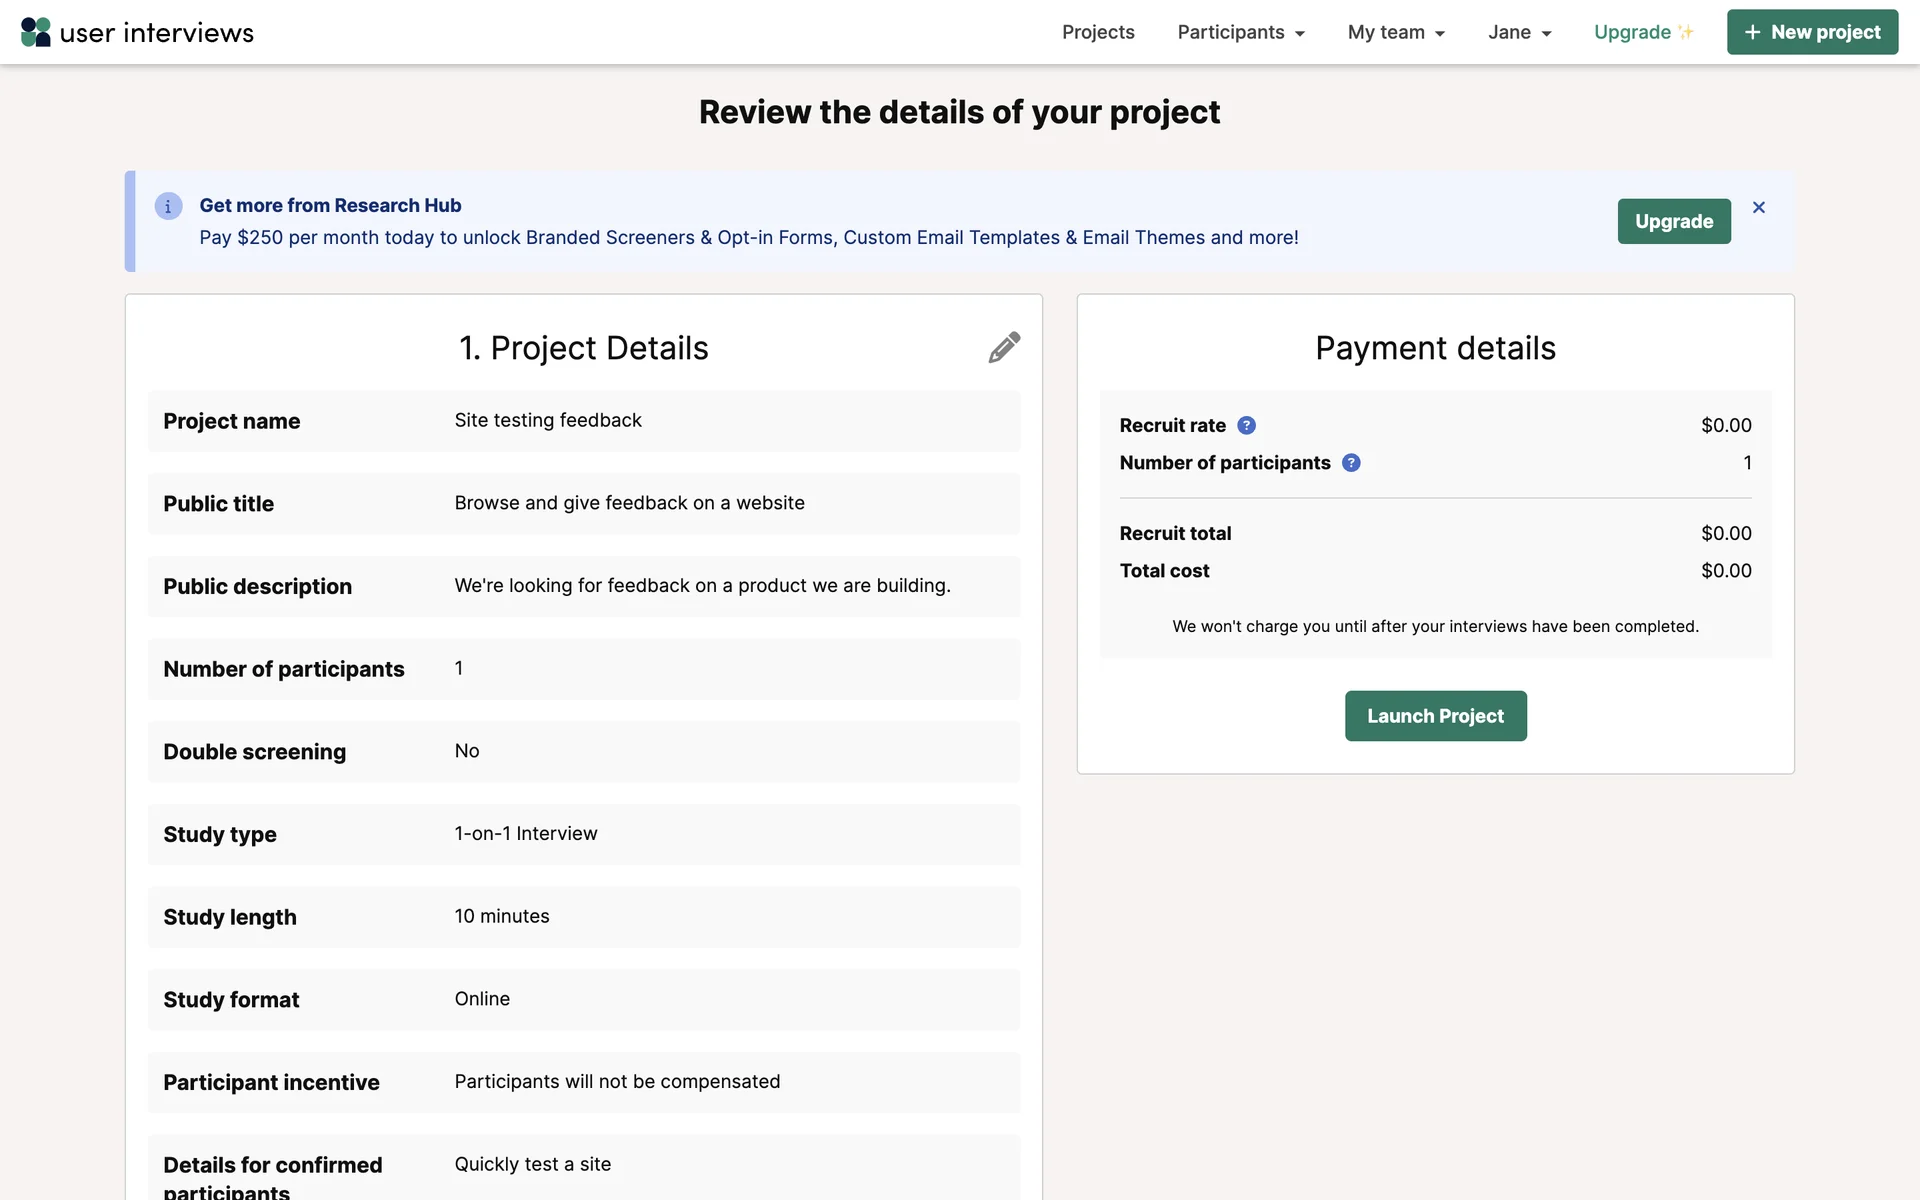Go to the Projects page

(1098, 32)
